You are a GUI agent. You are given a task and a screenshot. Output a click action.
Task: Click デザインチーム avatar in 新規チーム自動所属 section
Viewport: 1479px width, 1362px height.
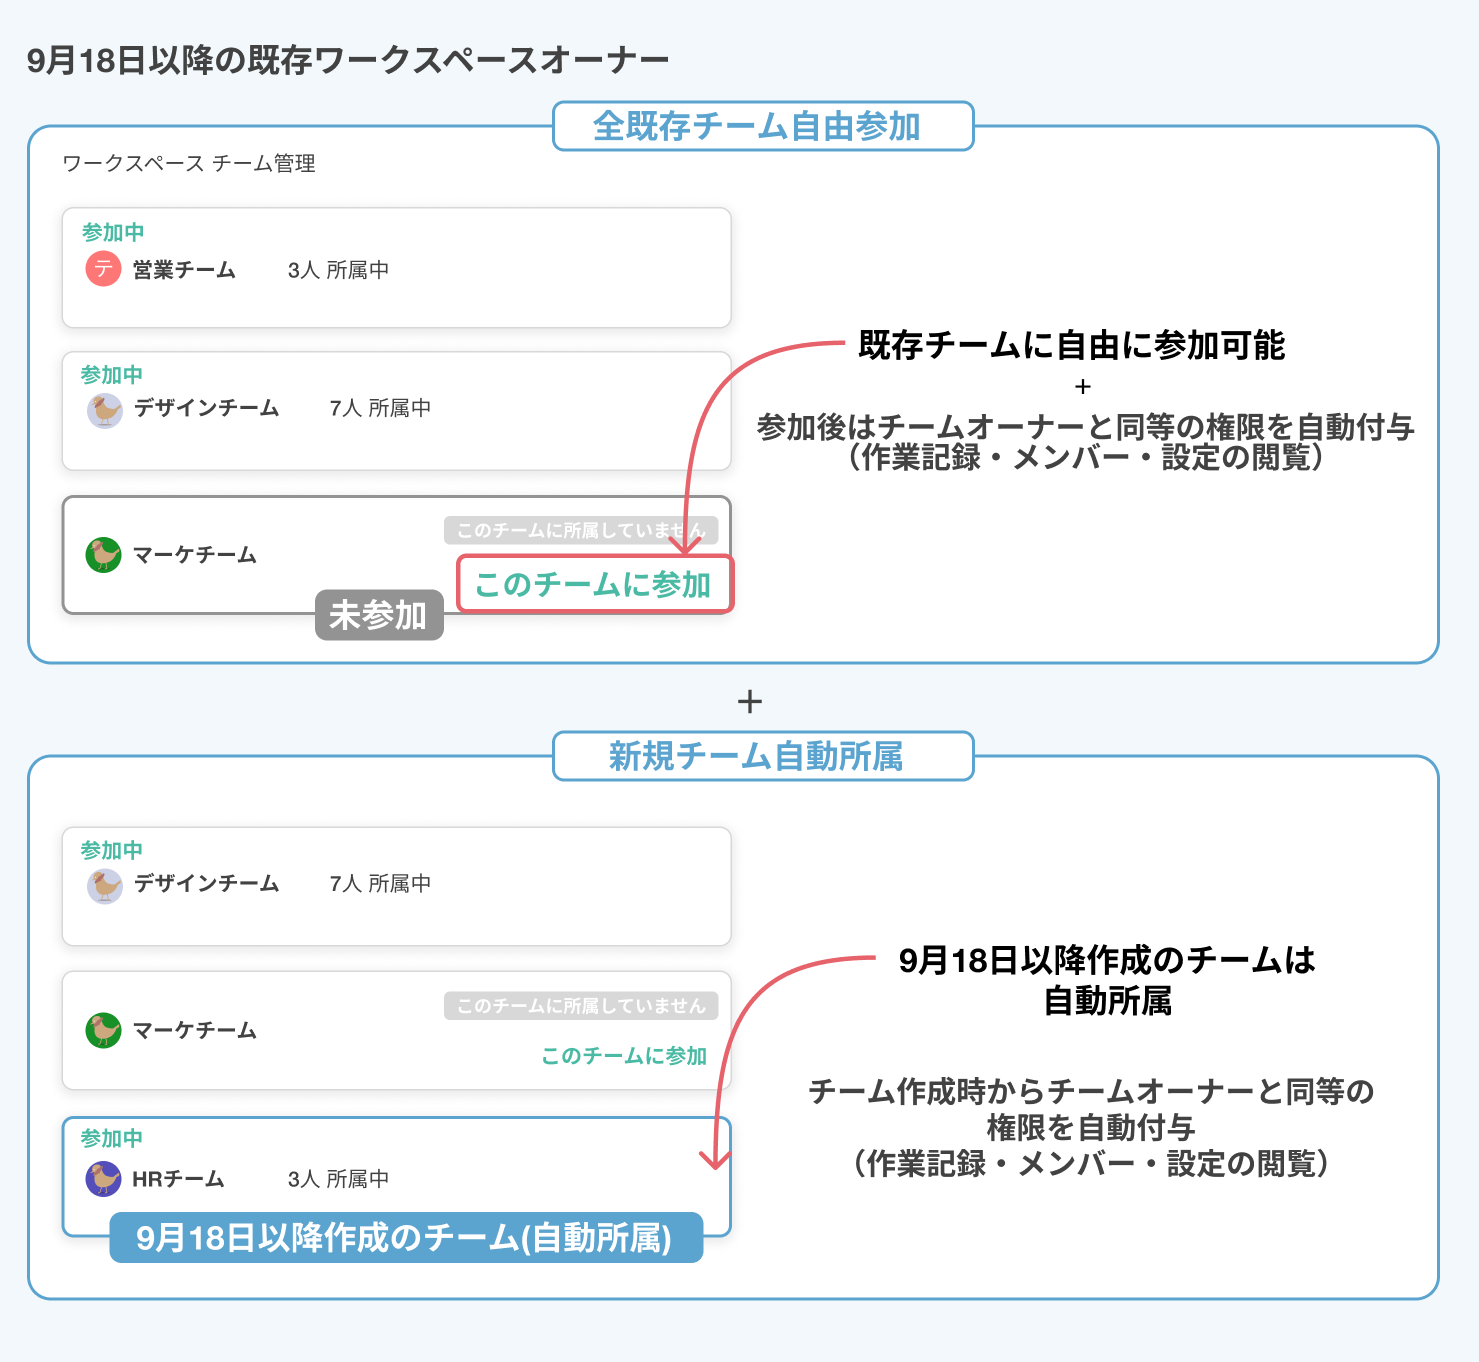[104, 885]
